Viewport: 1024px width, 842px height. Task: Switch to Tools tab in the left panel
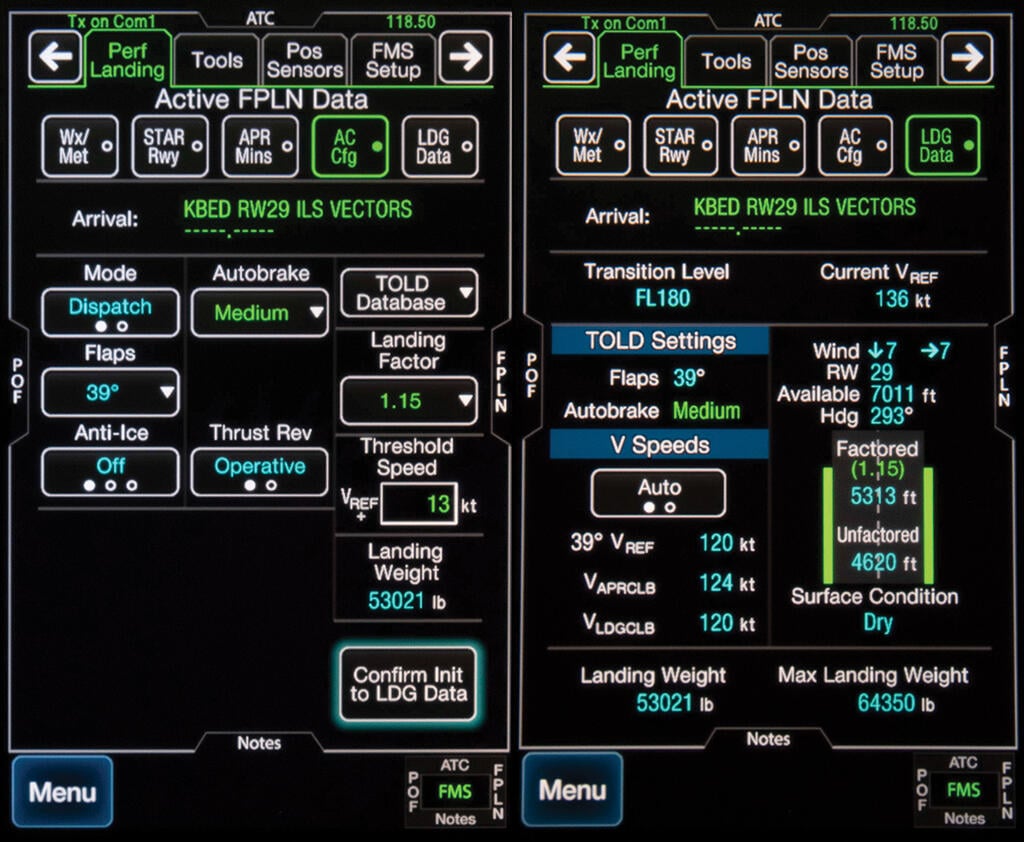point(217,60)
